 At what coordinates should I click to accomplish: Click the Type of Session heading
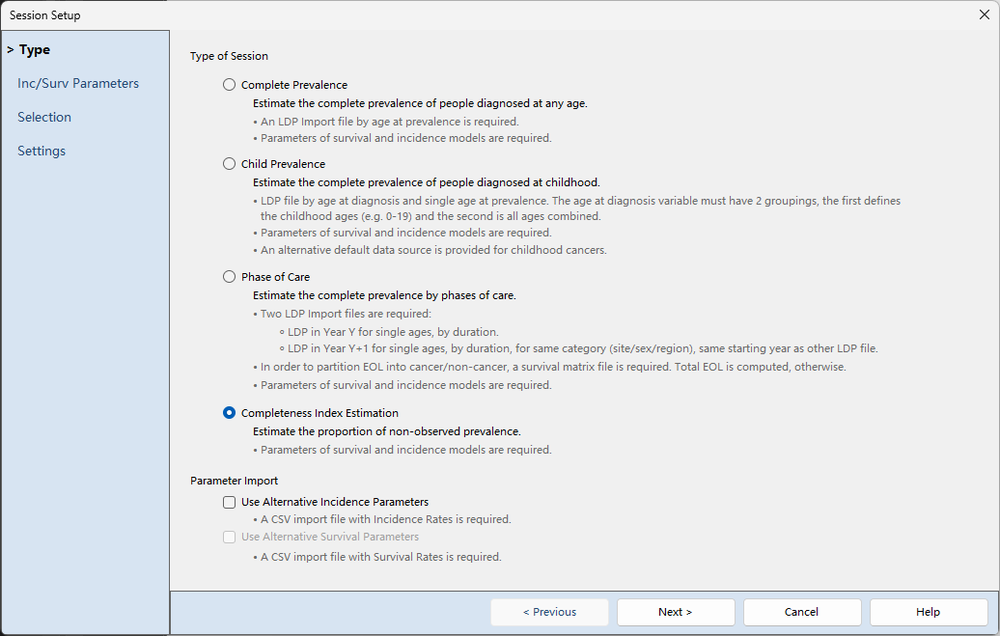(229, 56)
